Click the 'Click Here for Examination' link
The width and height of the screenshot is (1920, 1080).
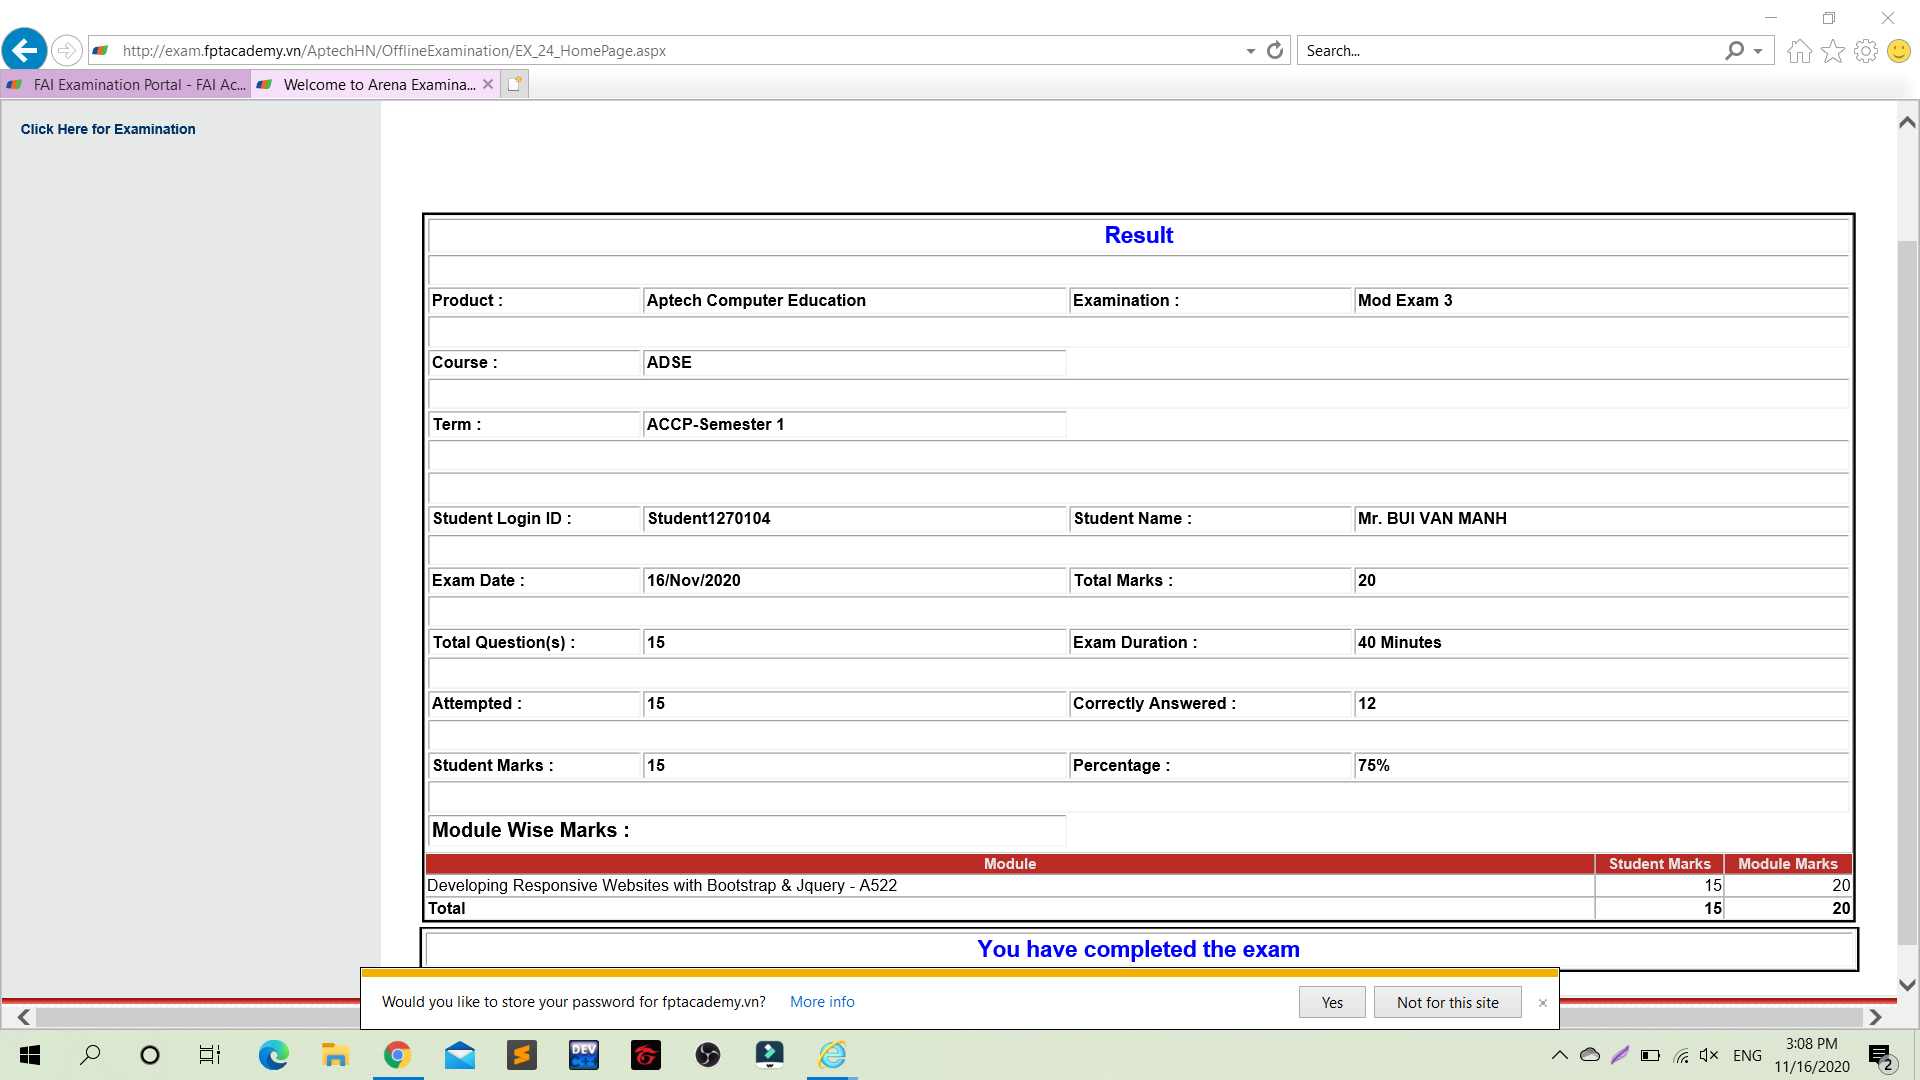[108, 129]
